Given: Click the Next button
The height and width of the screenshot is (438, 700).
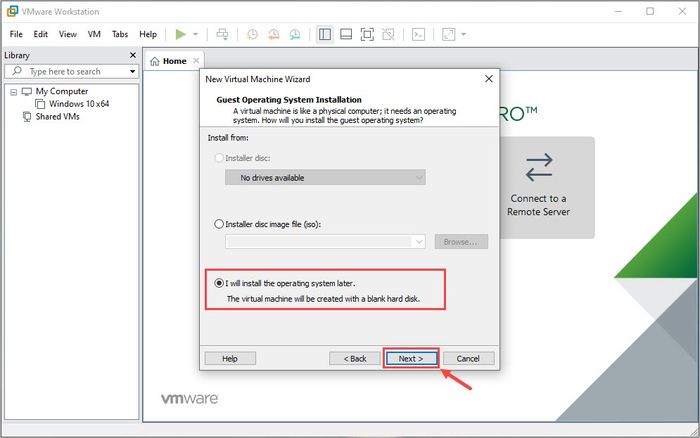Looking at the screenshot, I should tap(411, 359).
